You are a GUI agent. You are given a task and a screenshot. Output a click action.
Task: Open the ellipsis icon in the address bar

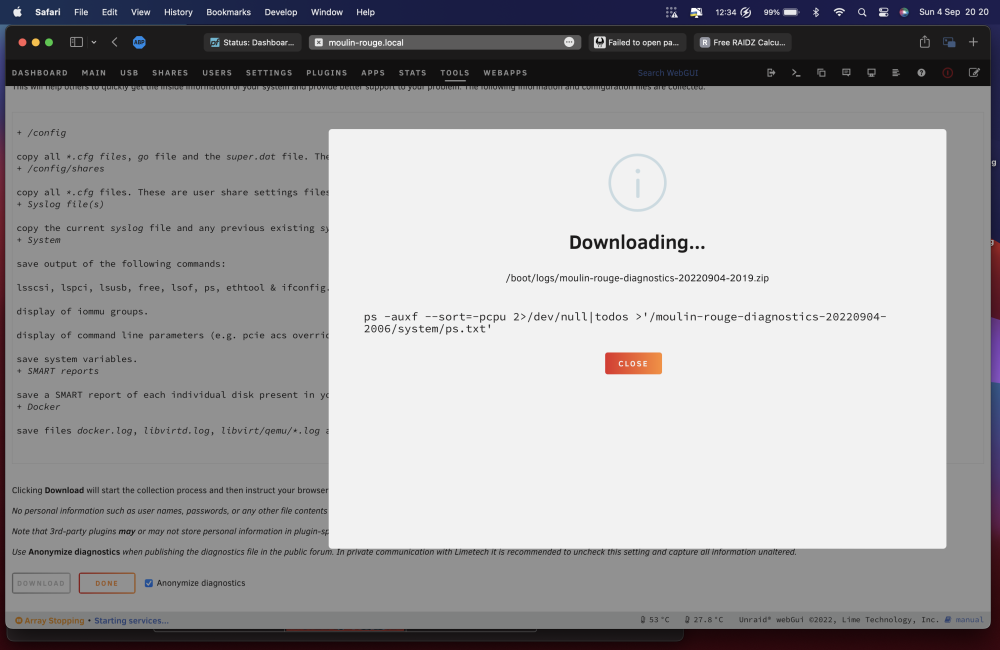pos(569,42)
